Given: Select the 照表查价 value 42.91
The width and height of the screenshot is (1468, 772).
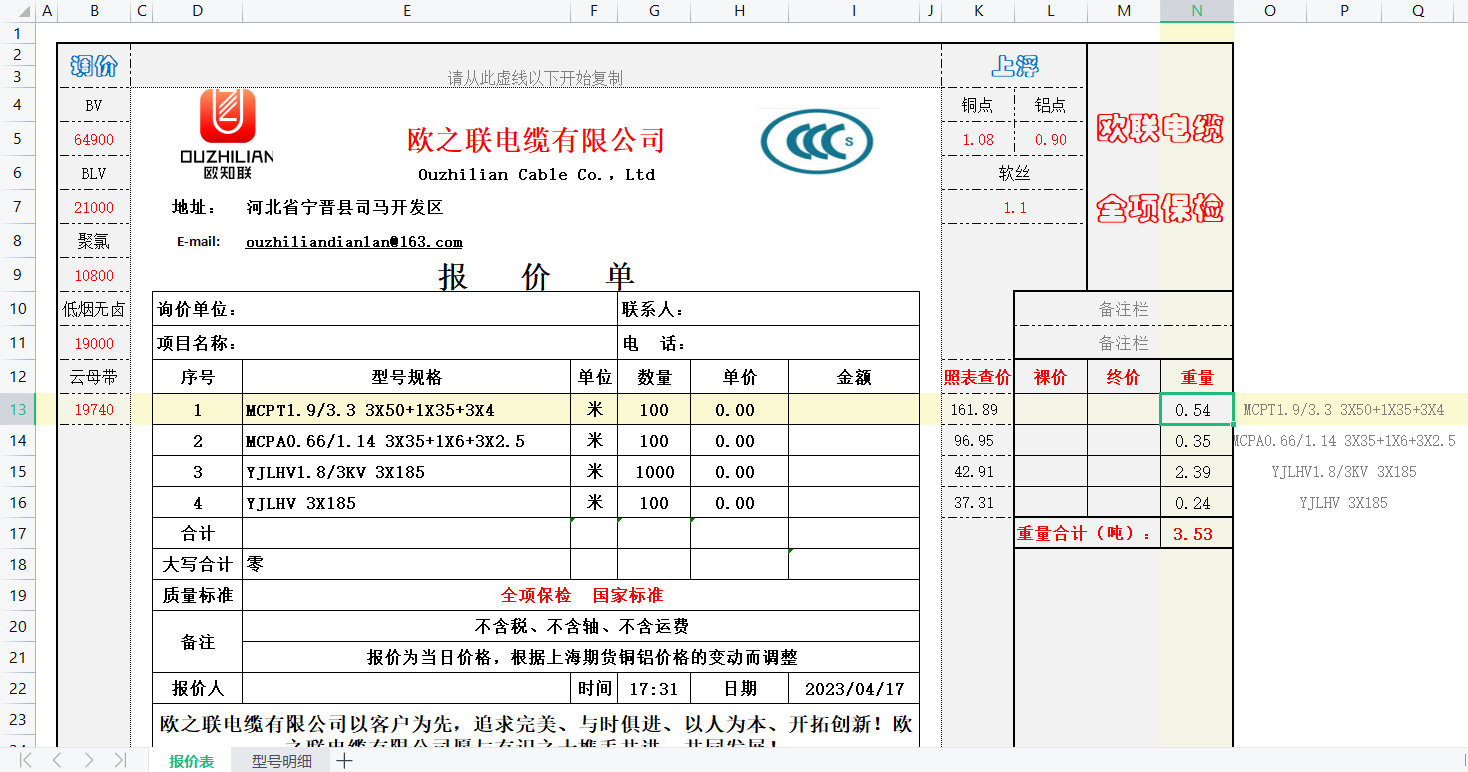Looking at the screenshot, I should 978,472.
